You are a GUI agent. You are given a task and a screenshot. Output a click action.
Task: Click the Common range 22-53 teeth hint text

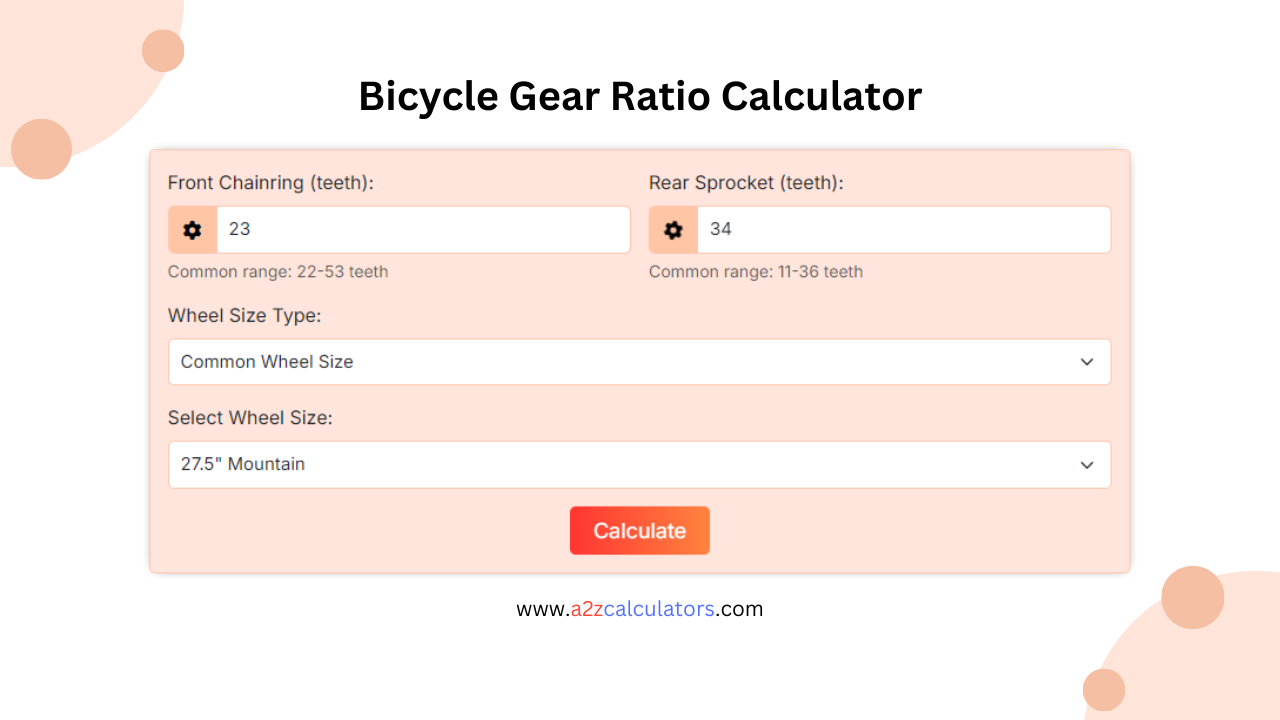pyautogui.click(x=278, y=271)
